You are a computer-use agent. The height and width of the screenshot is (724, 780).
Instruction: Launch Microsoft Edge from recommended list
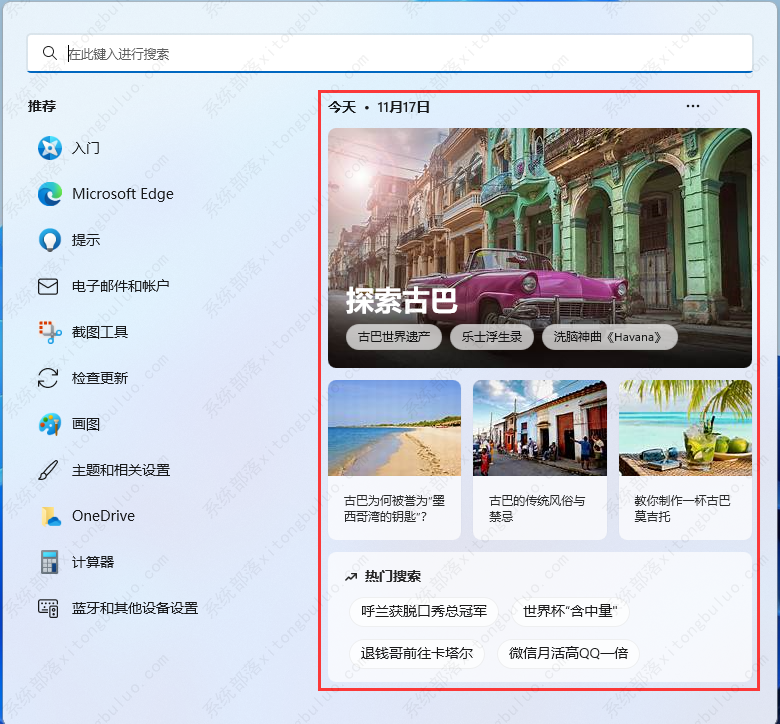(x=49, y=194)
